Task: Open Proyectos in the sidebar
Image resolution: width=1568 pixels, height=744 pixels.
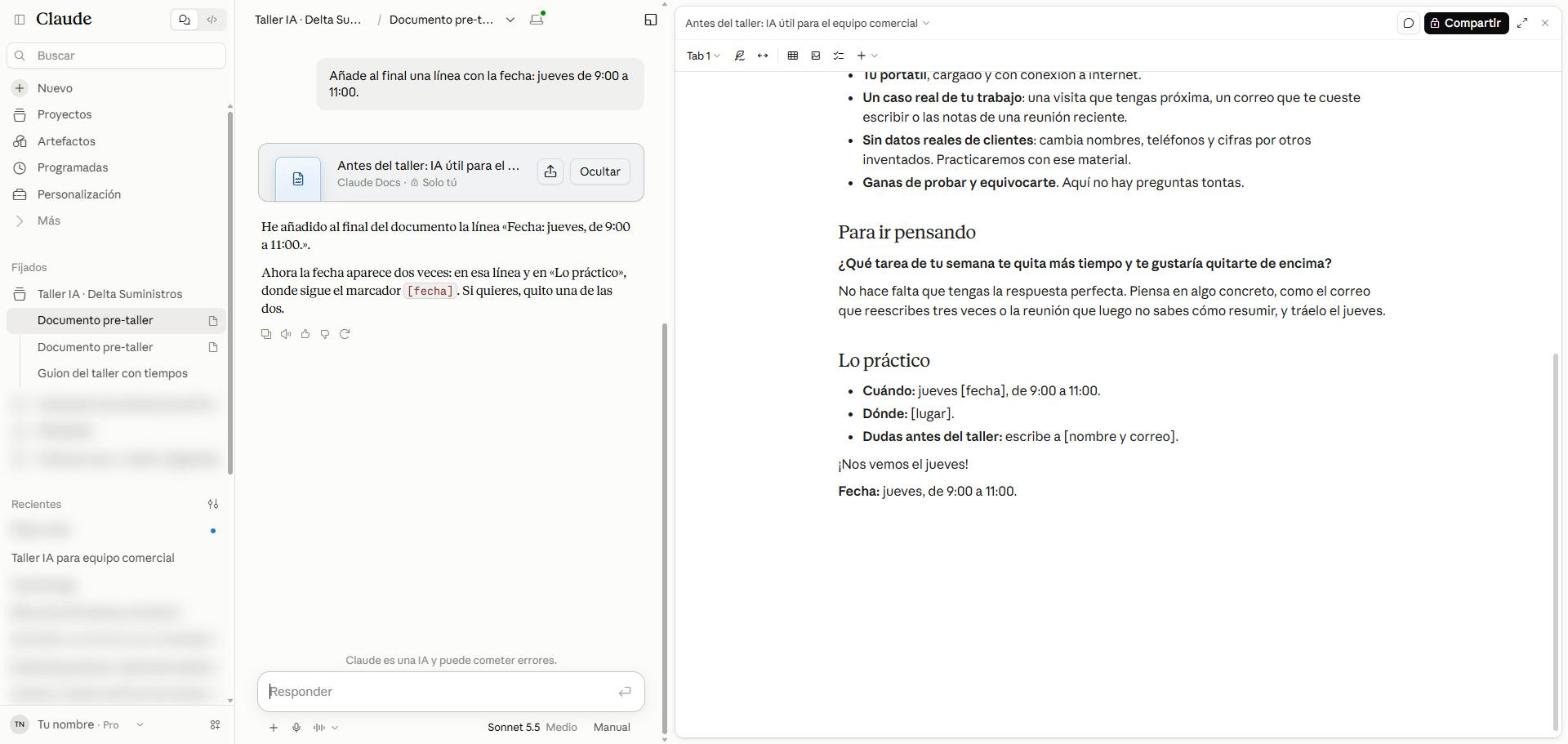Action: [116, 115]
